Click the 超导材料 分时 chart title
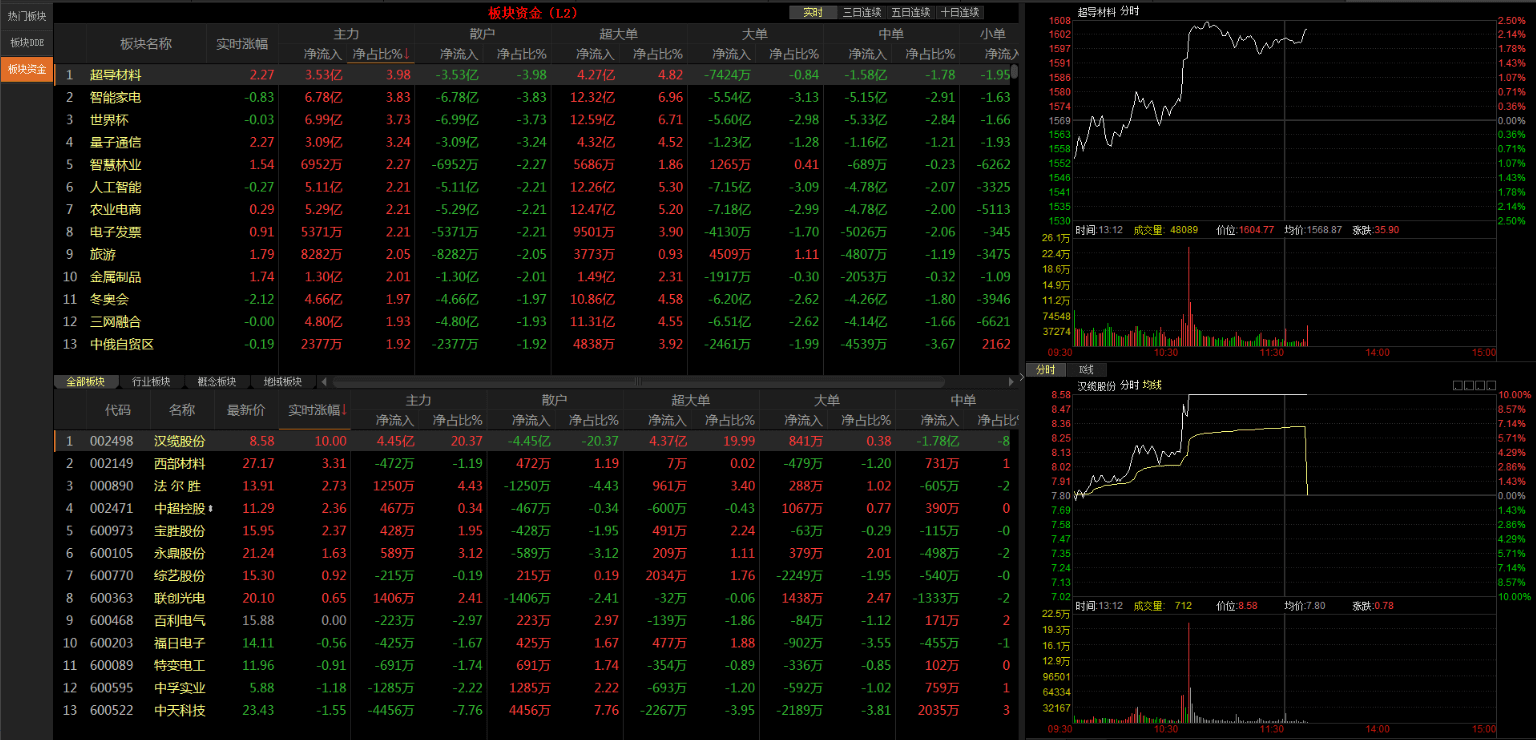1536x740 pixels. pyautogui.click(x=1108, y=11)
